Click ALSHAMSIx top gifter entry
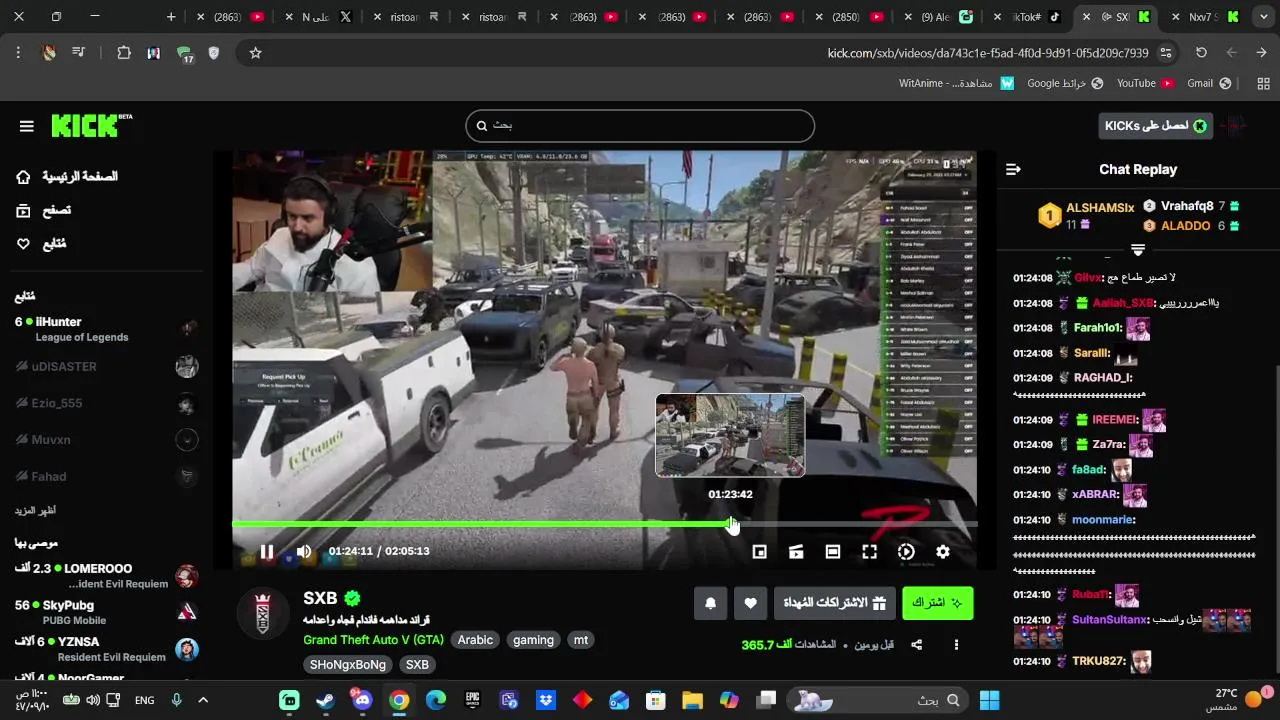Viewport: 1280px width, 720px height. [1085, 215]
